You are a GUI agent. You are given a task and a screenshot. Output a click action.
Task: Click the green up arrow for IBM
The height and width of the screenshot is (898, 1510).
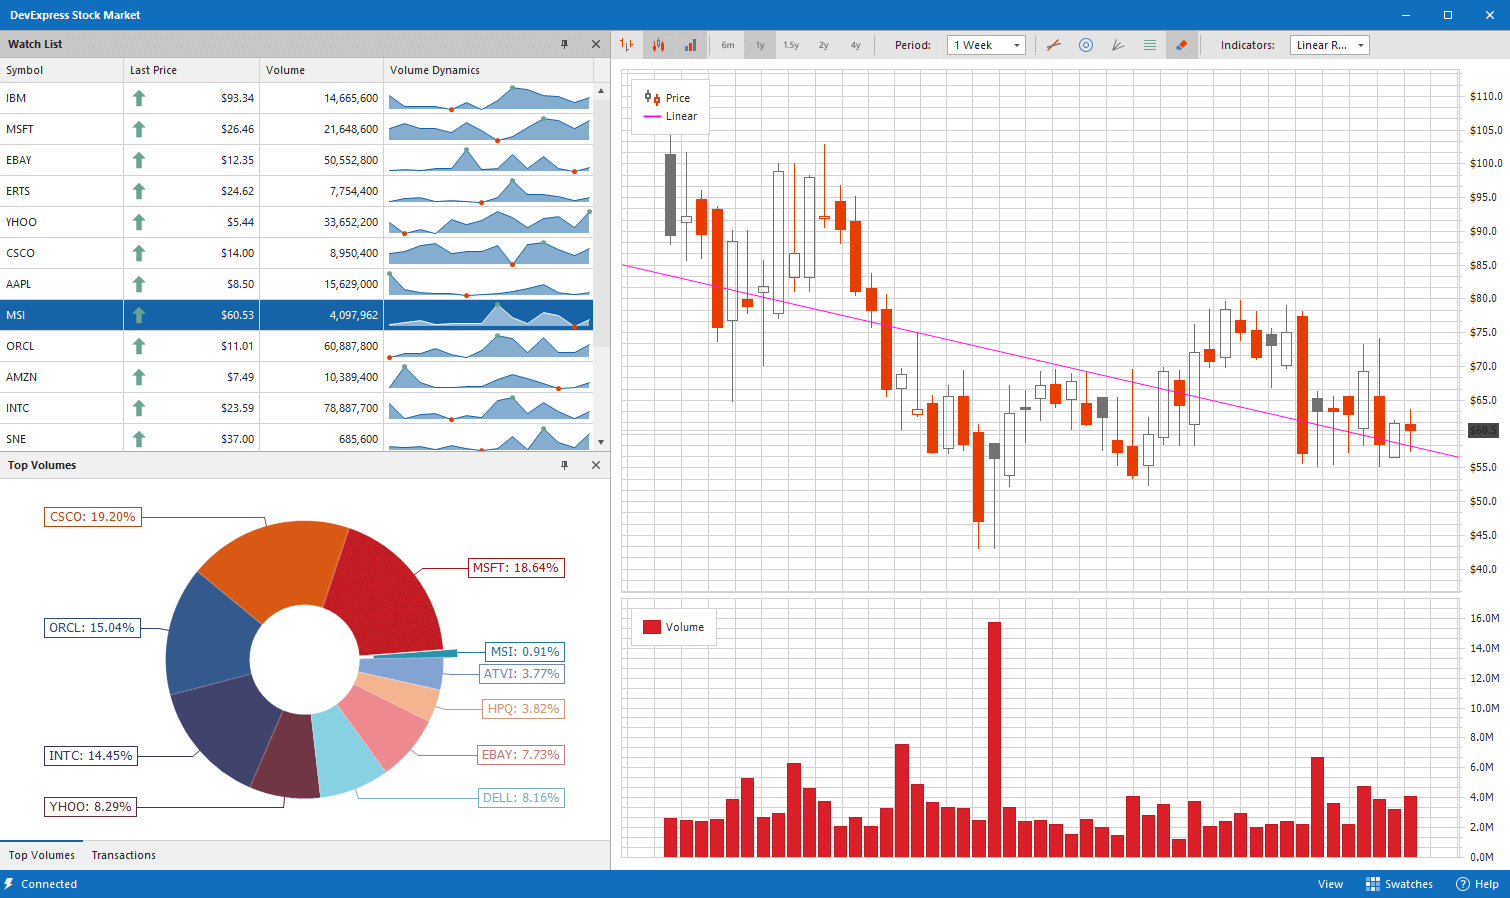(139, 98)
